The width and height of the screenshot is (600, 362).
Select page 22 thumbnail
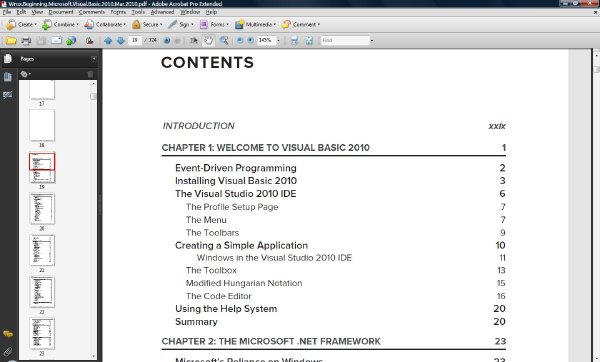pyautogui.click(x=42, y=292)
